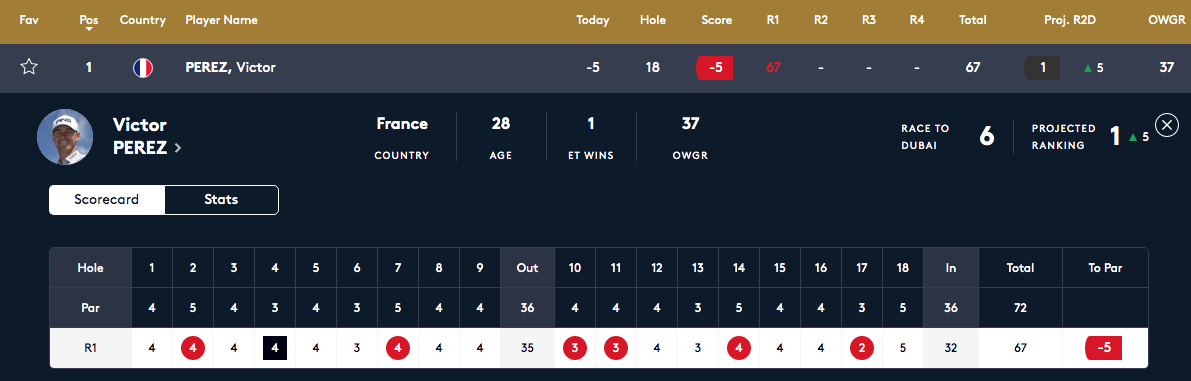Click the birdie circle on hole 7
Screen dimensions: 1191x381
[x=398, y=348]
